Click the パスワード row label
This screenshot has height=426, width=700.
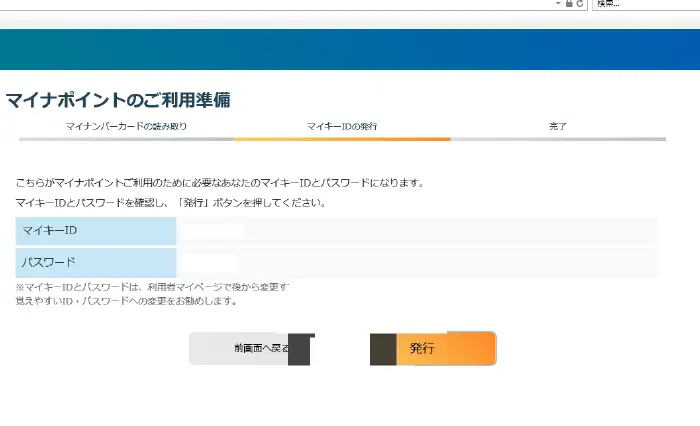coord(96,263)
